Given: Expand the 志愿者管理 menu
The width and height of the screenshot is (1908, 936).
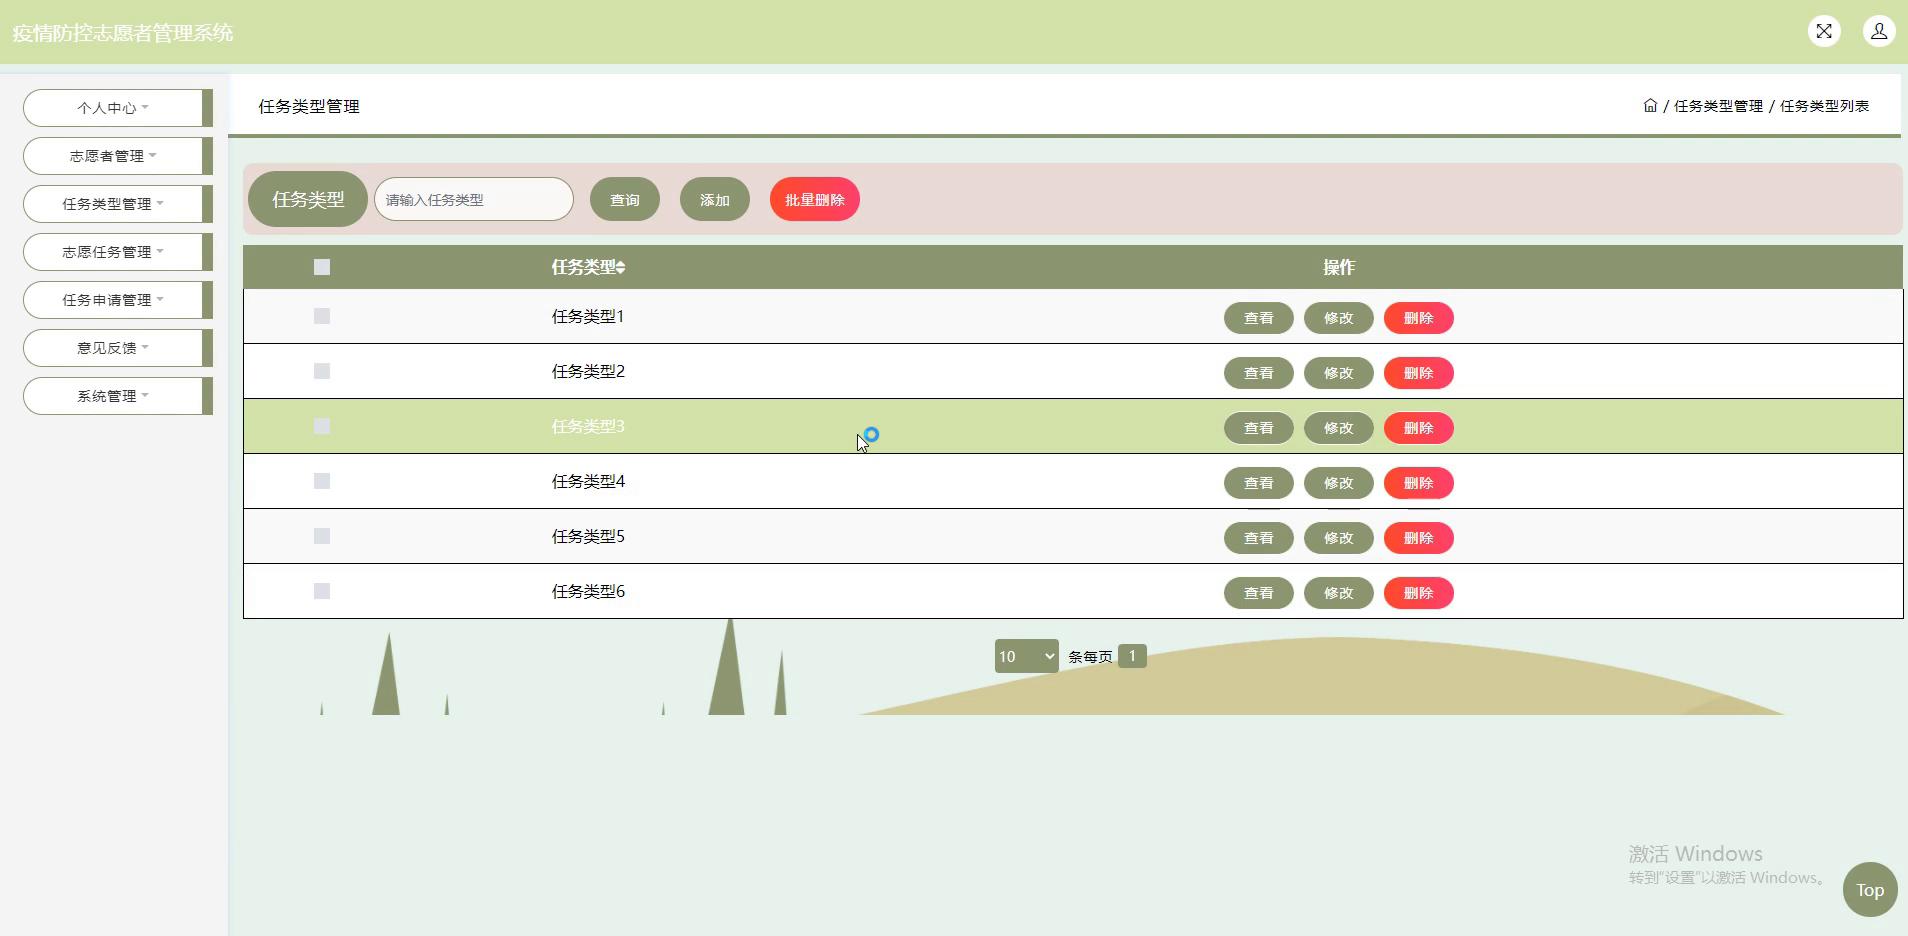Looking at the screenshot, I should coord(117,156).
